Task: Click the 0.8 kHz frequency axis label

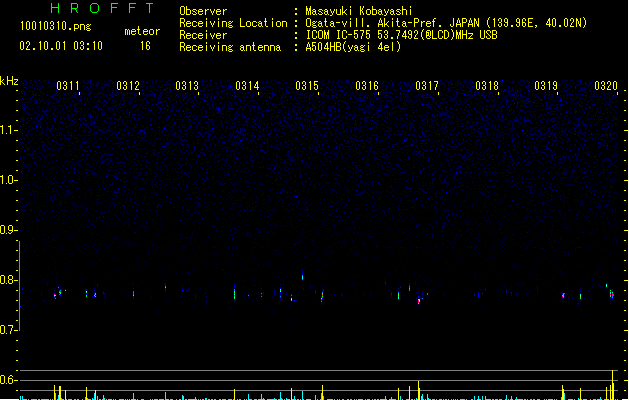Action: (x=8, y=280)
